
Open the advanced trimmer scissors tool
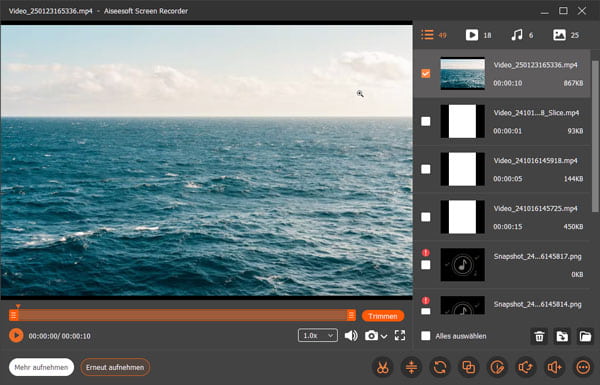click(x=382, y=367)
